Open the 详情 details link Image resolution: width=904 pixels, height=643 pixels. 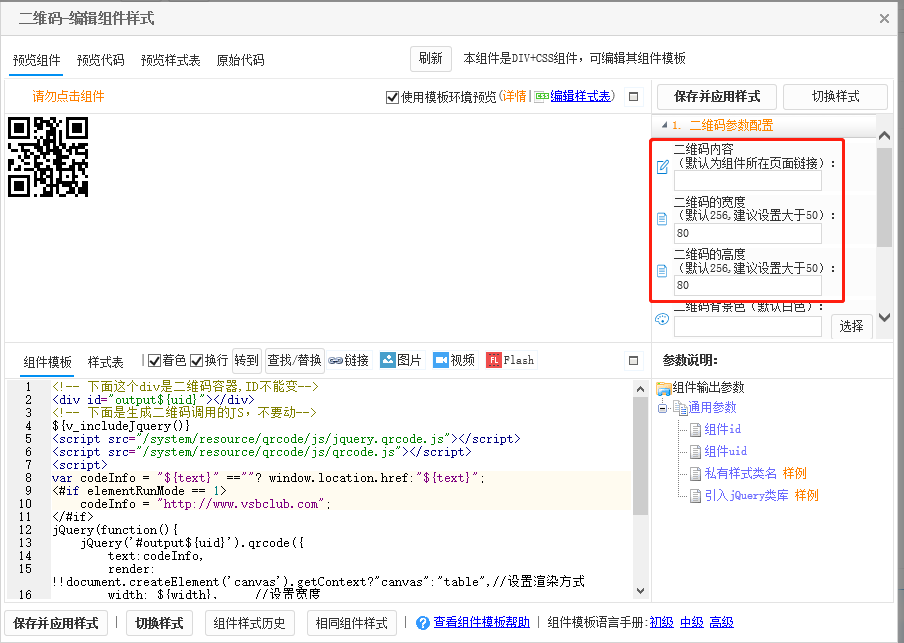coord(514,96)
